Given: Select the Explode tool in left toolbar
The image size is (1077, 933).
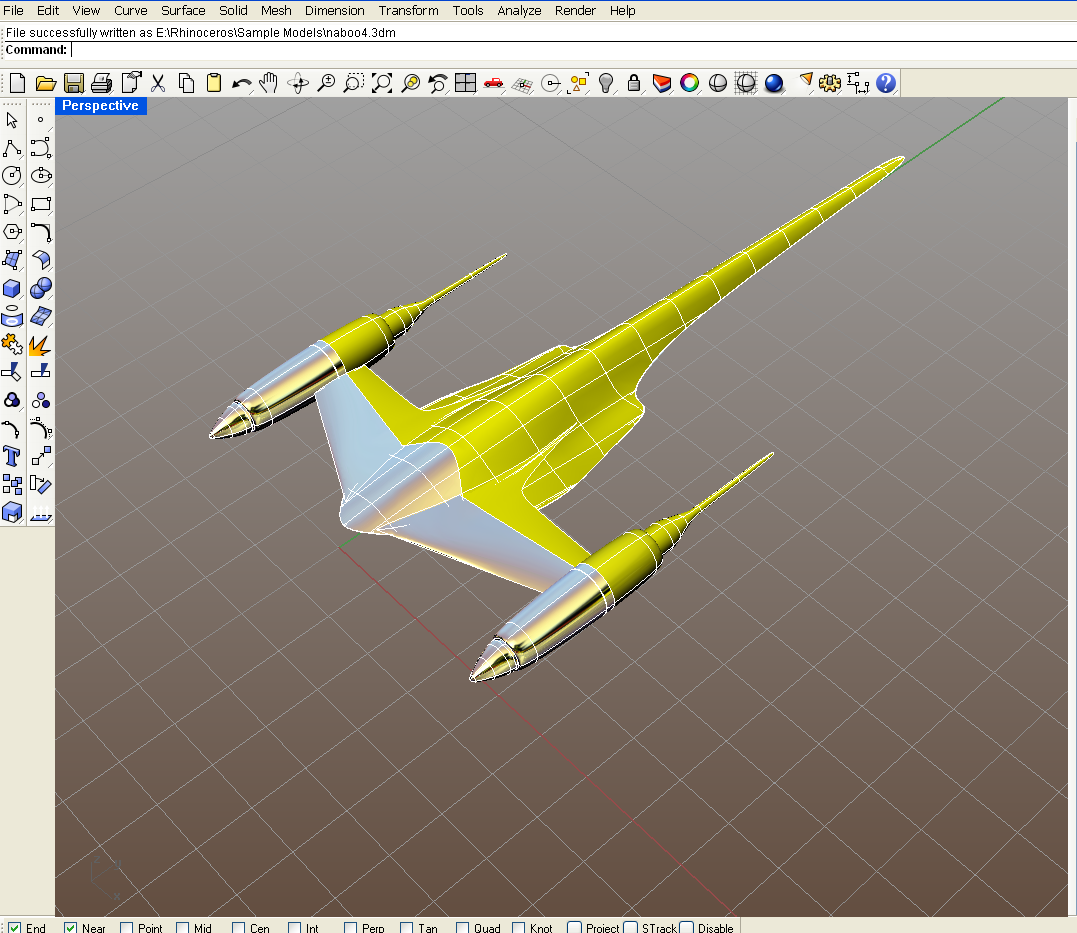Looking at the screenshot, I should tap(39, 345).
